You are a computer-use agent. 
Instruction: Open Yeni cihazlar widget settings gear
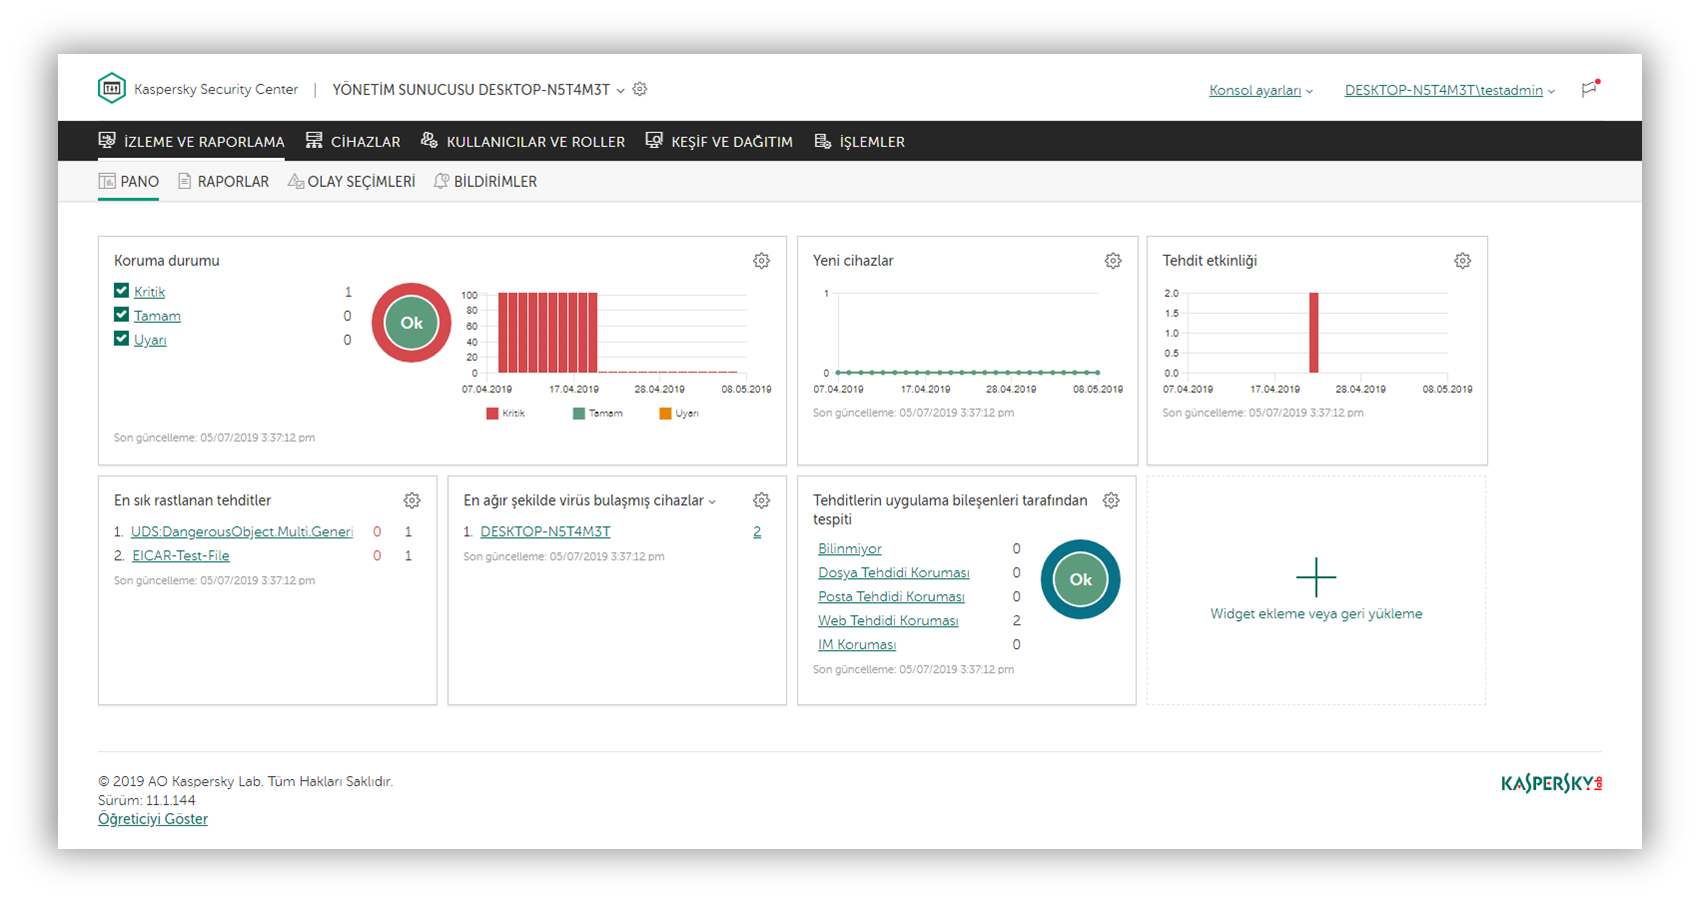[1112, 261]
